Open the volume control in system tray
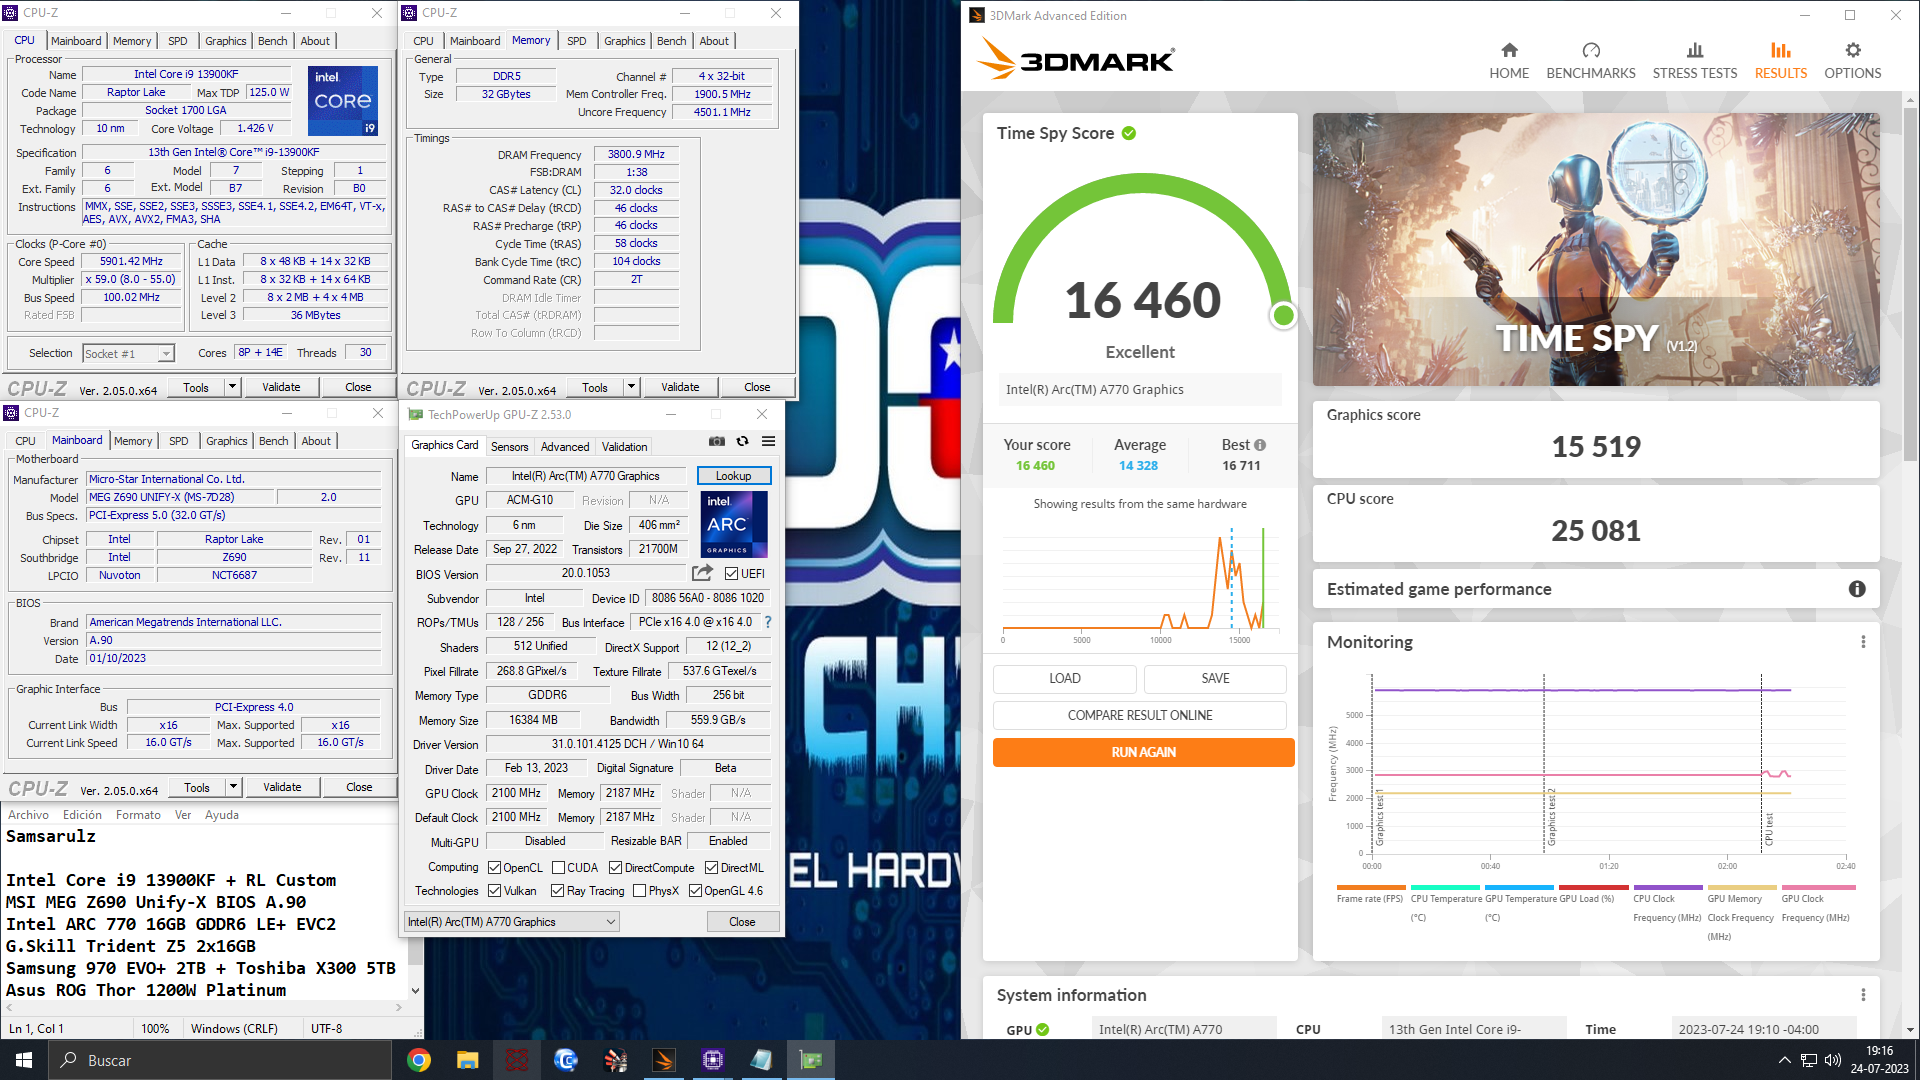Screen dimensions: 1920x1080 tap(1833, 1060)
